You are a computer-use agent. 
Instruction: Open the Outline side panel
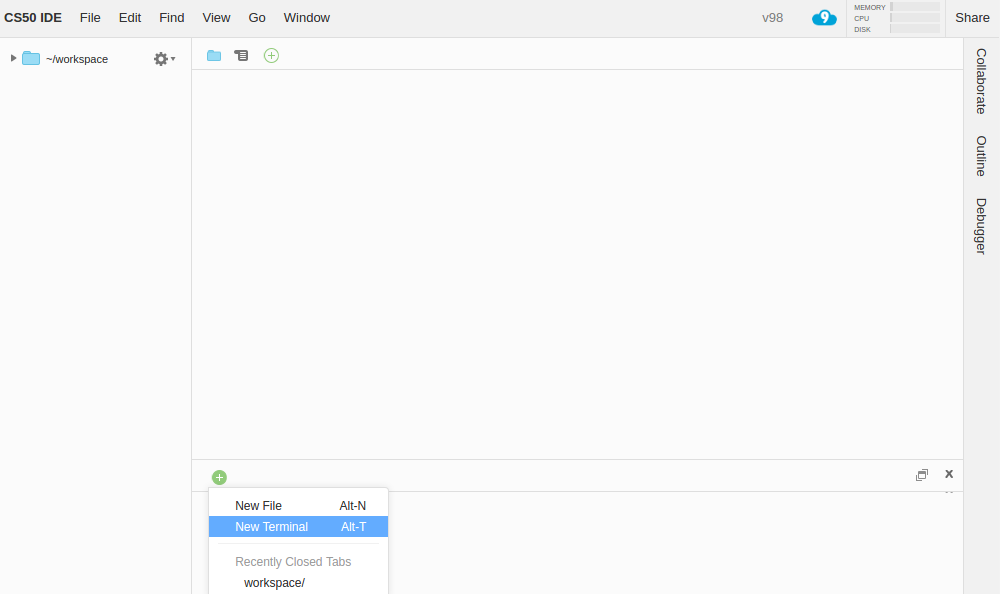click(981, 156)
